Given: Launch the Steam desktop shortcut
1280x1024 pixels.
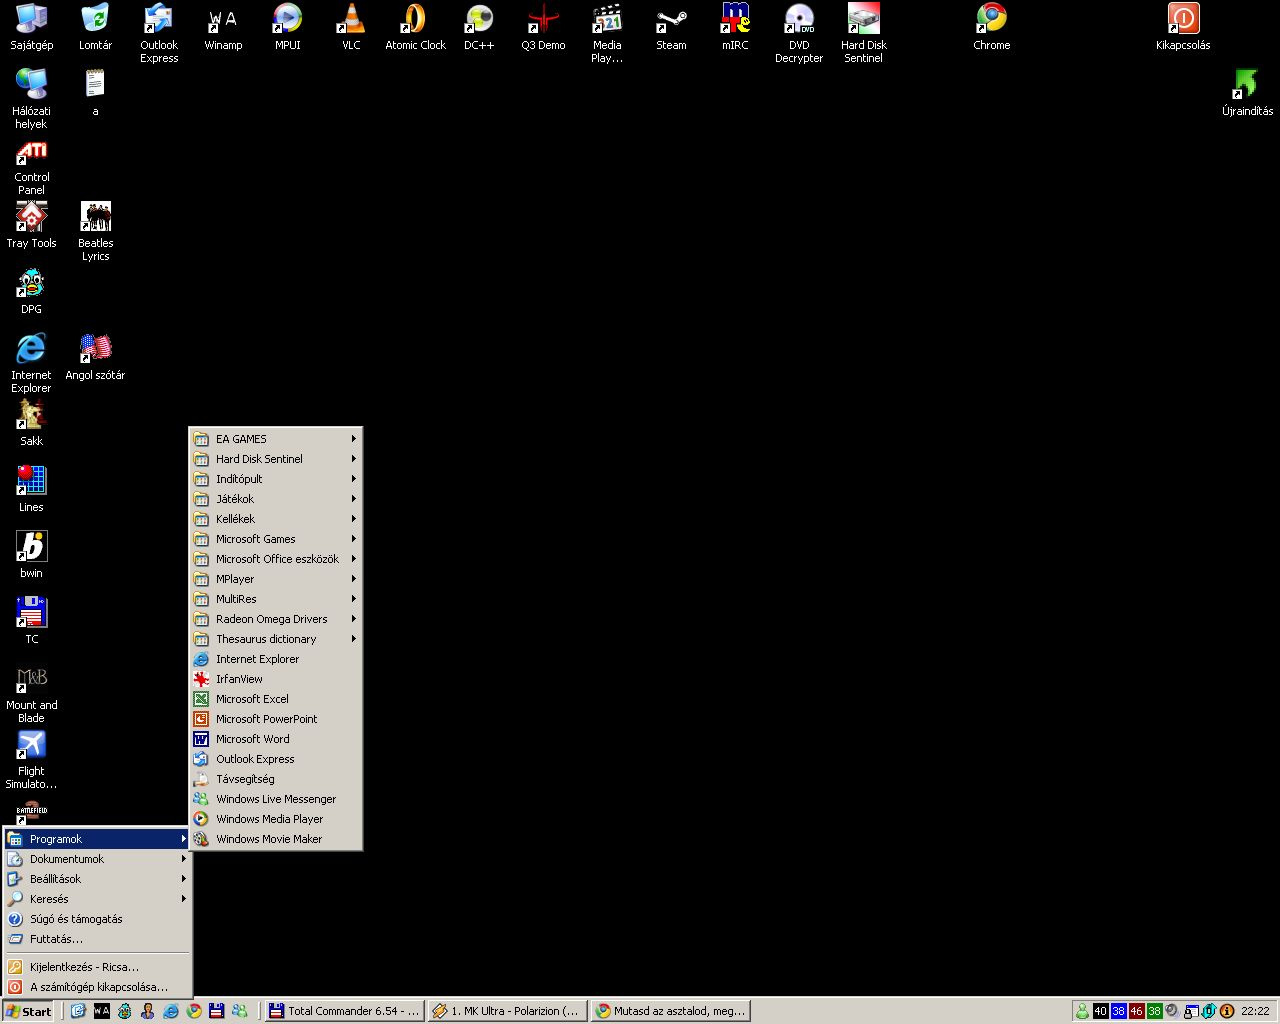Looking at the screenshot, I should point(671,27).
